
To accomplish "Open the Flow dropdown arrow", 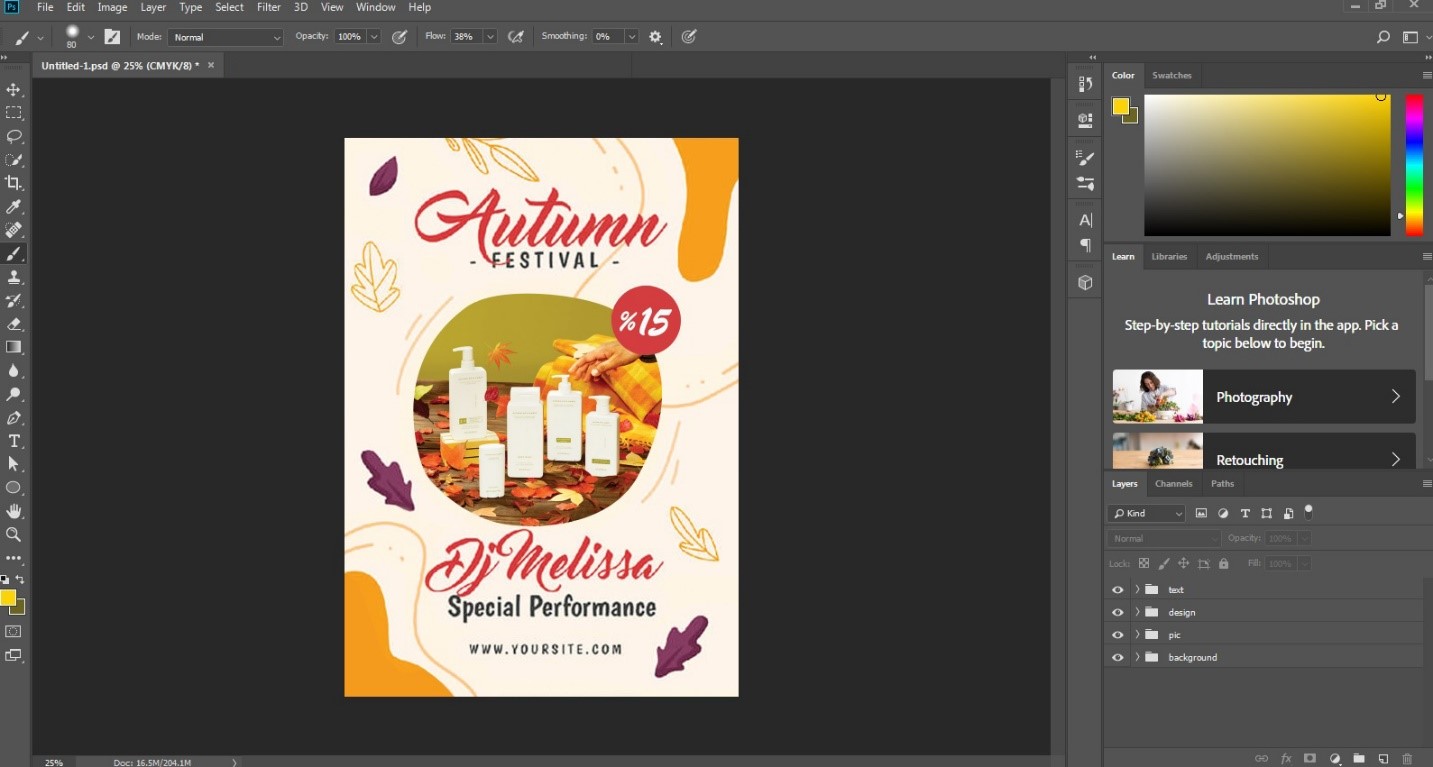I will (490, 37).
